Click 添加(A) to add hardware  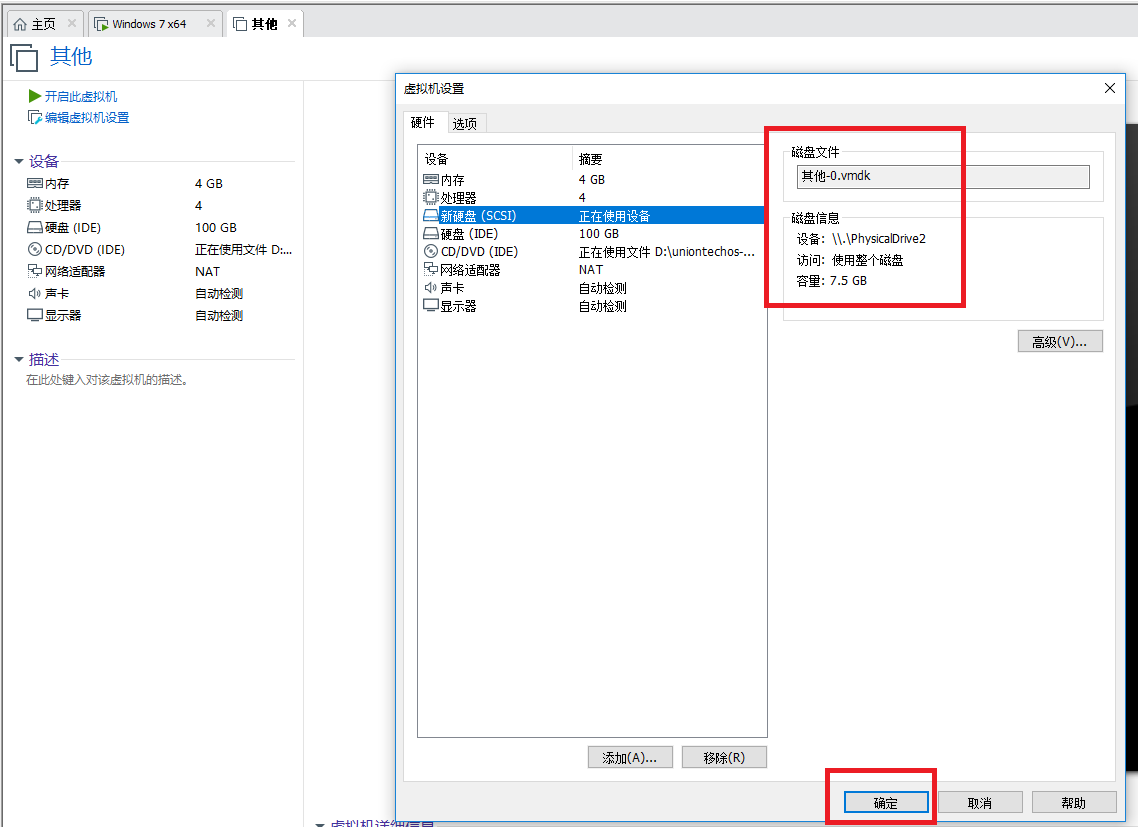630,757
